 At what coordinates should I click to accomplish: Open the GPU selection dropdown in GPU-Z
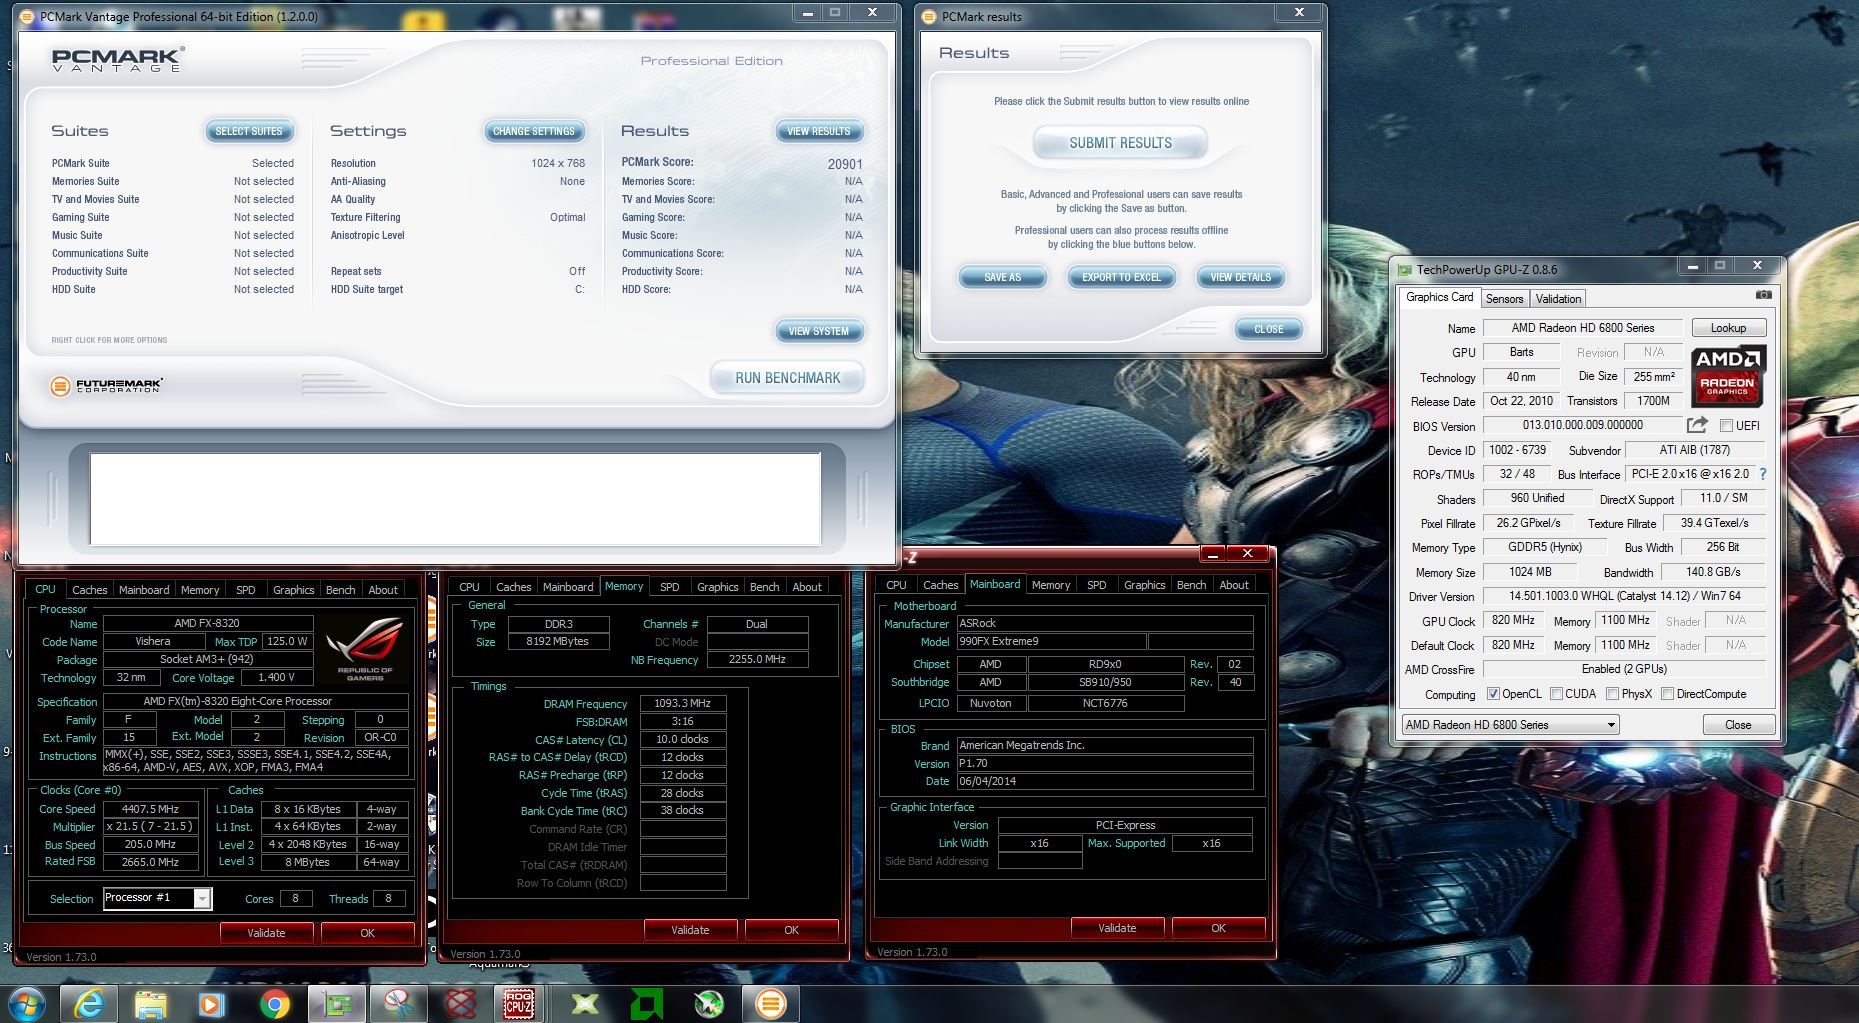1510,725
